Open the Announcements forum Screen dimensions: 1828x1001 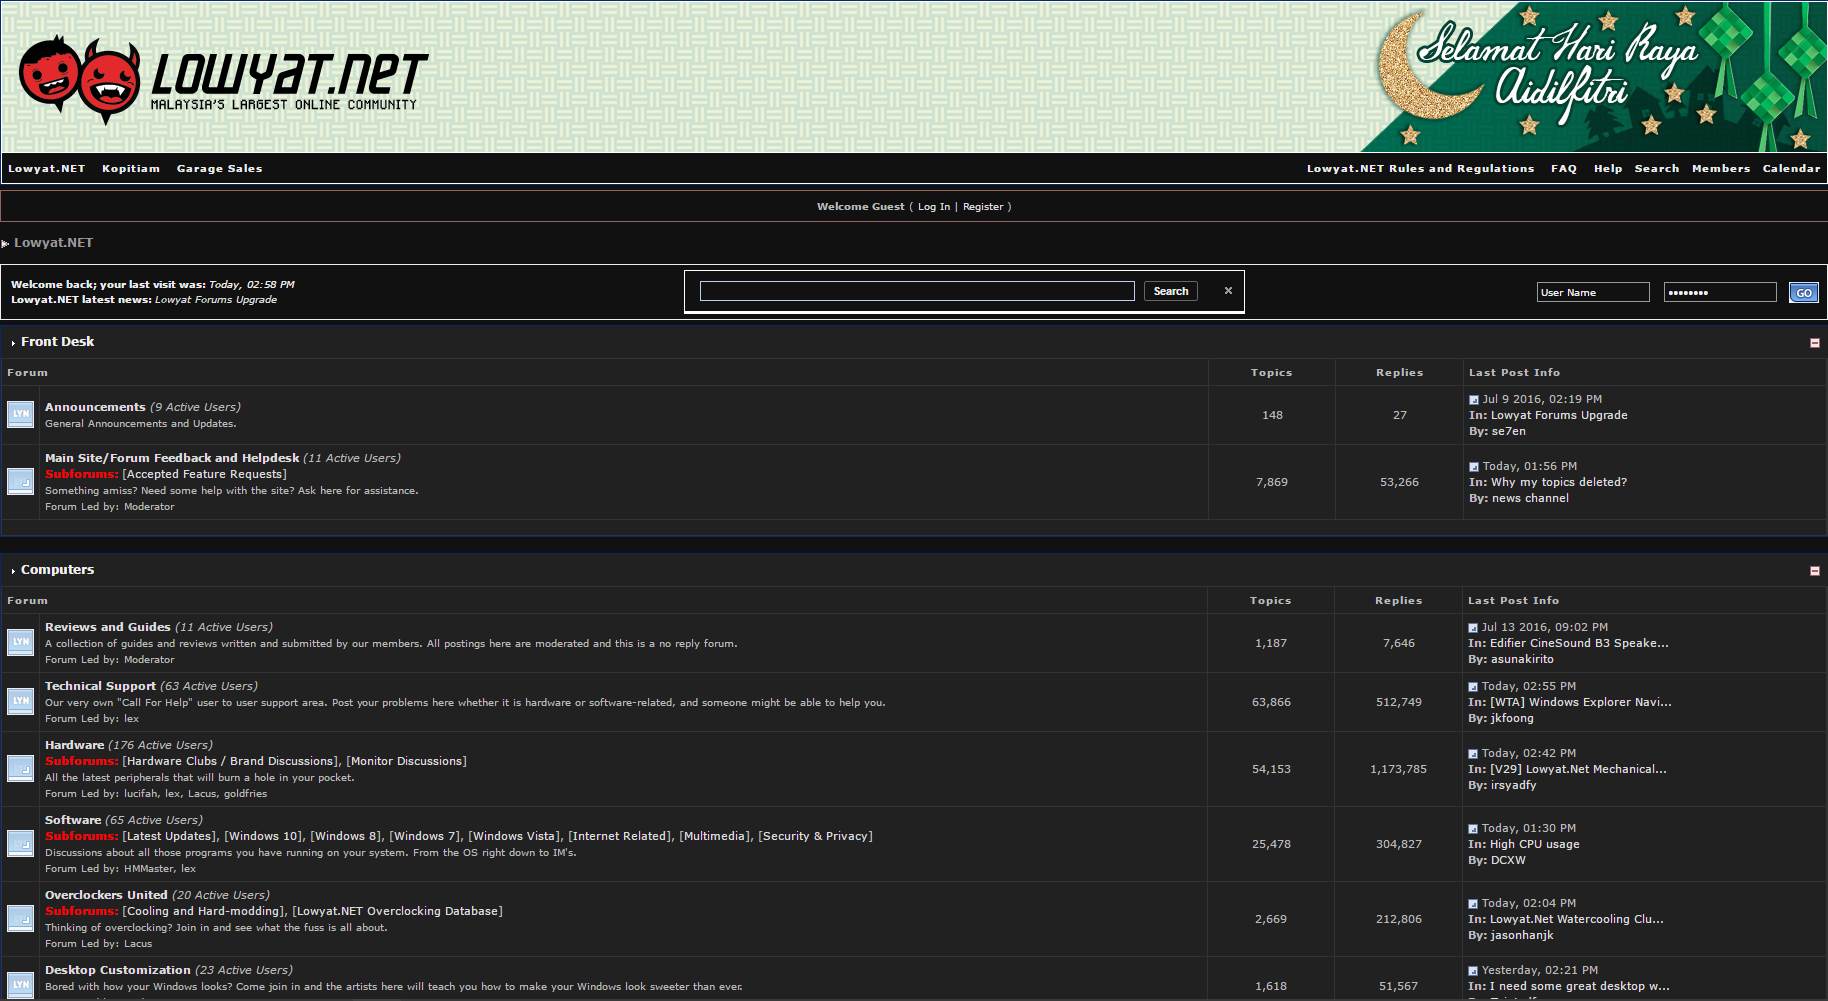click(95, 407)
